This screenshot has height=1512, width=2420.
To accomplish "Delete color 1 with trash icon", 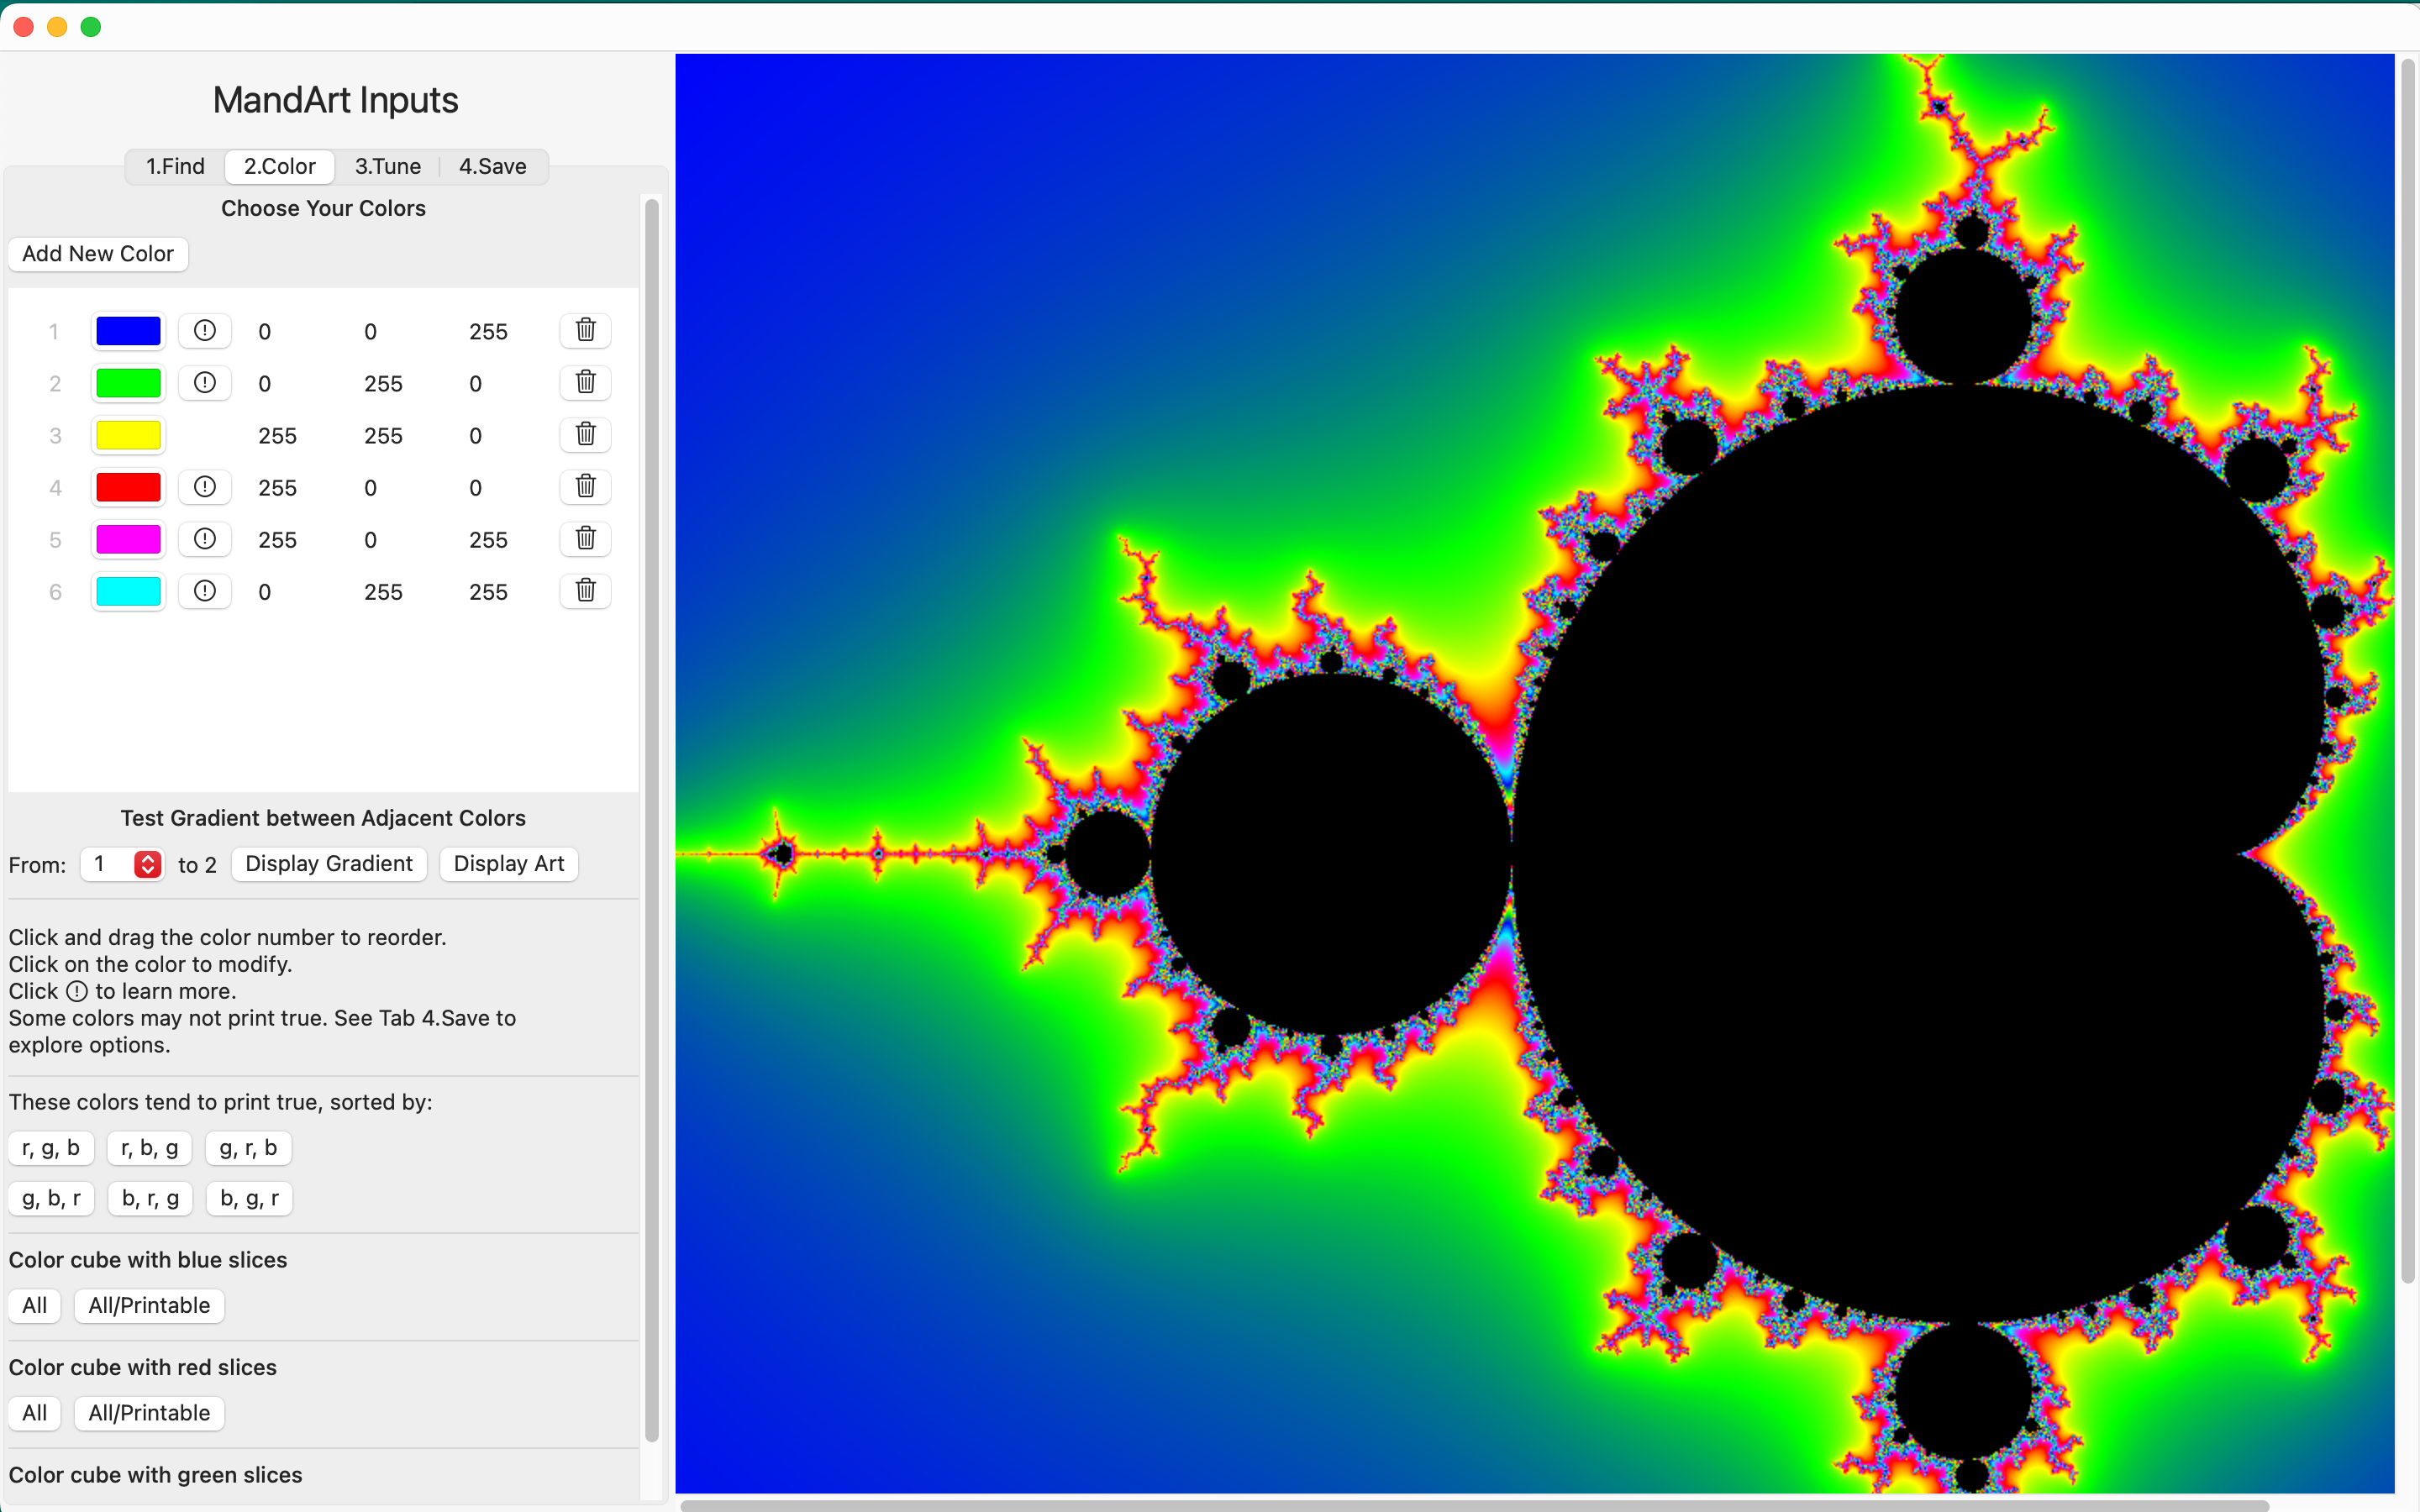I will pos(585,331).
